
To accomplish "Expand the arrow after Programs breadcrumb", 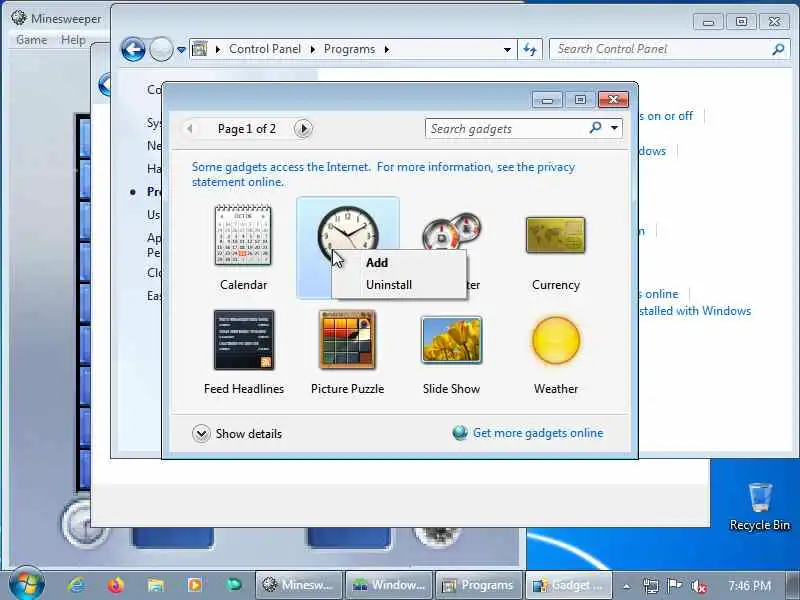I will (x=387, y=49).
